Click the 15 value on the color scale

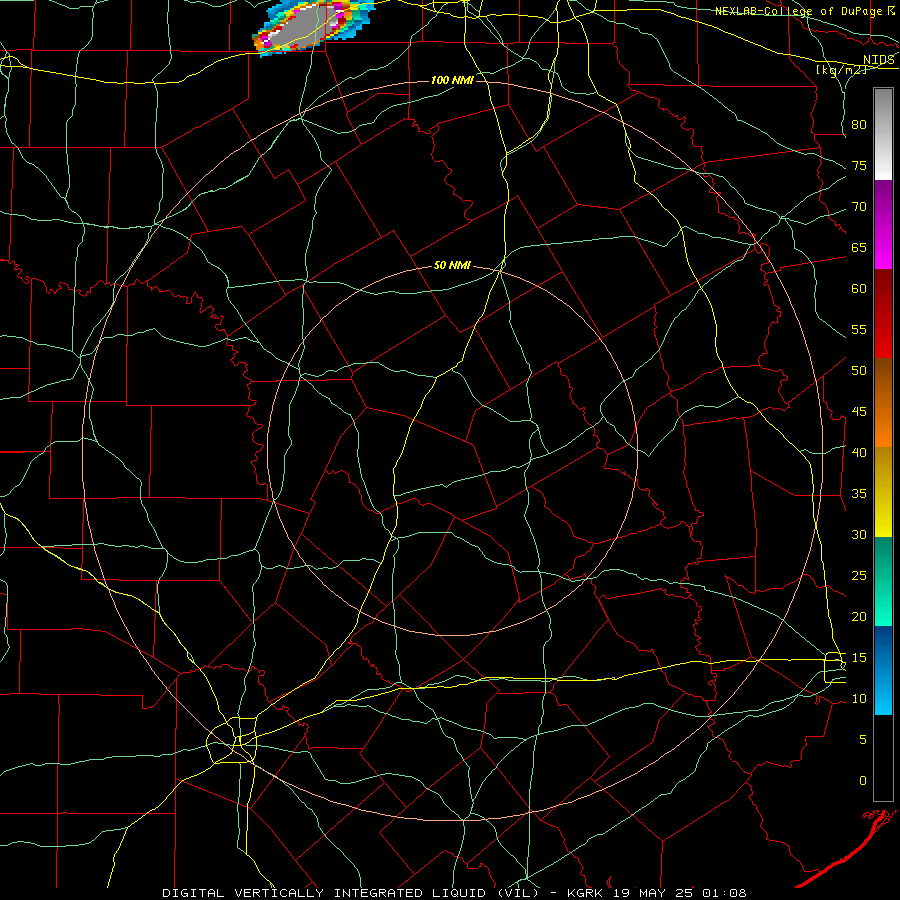coord(859,658)
